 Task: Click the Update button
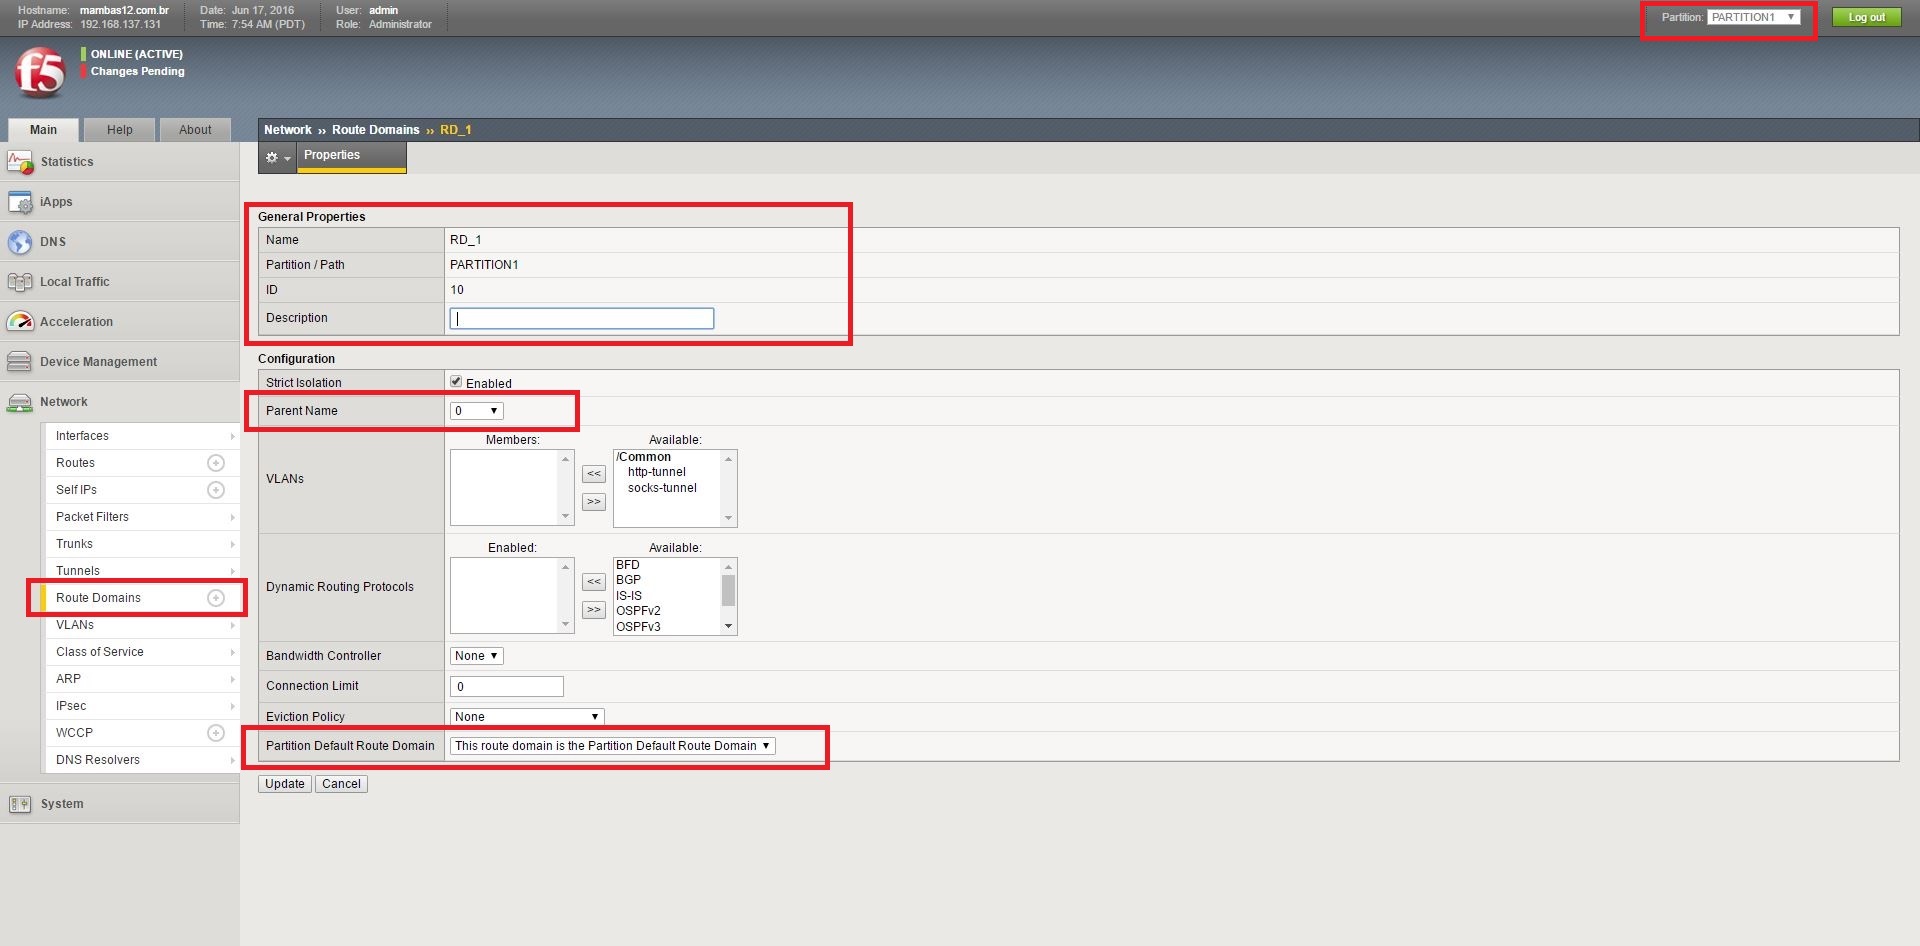(x=285, y=784)
